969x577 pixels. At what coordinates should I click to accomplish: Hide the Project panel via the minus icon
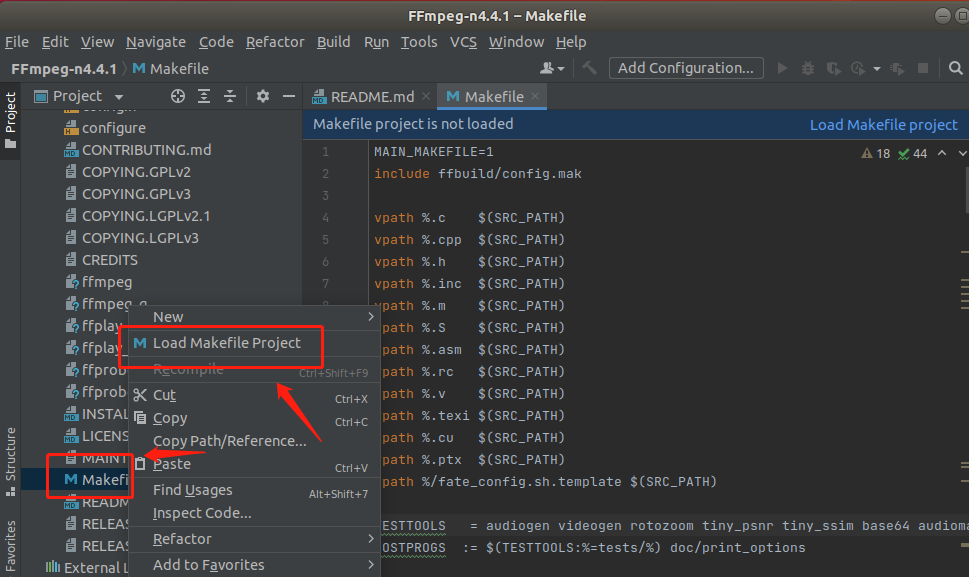coord(288,96)
